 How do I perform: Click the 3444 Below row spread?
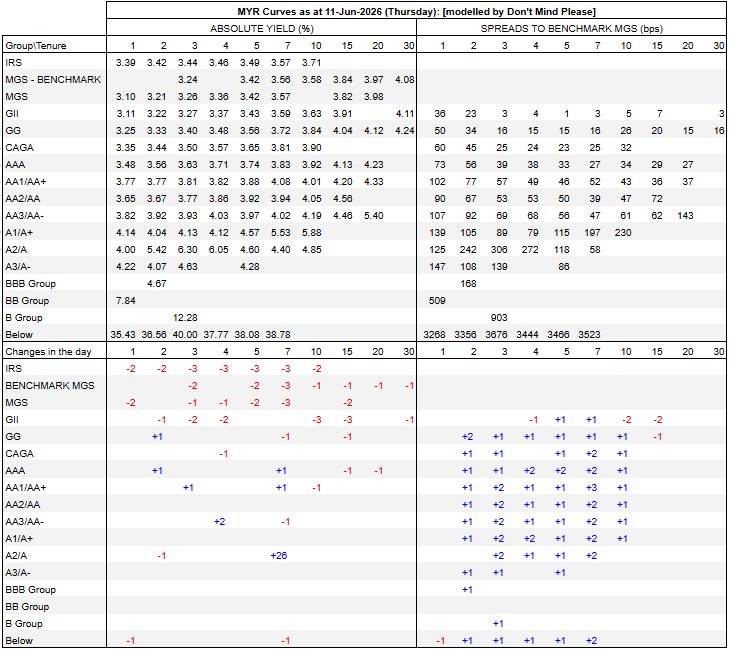pos(527,335)
